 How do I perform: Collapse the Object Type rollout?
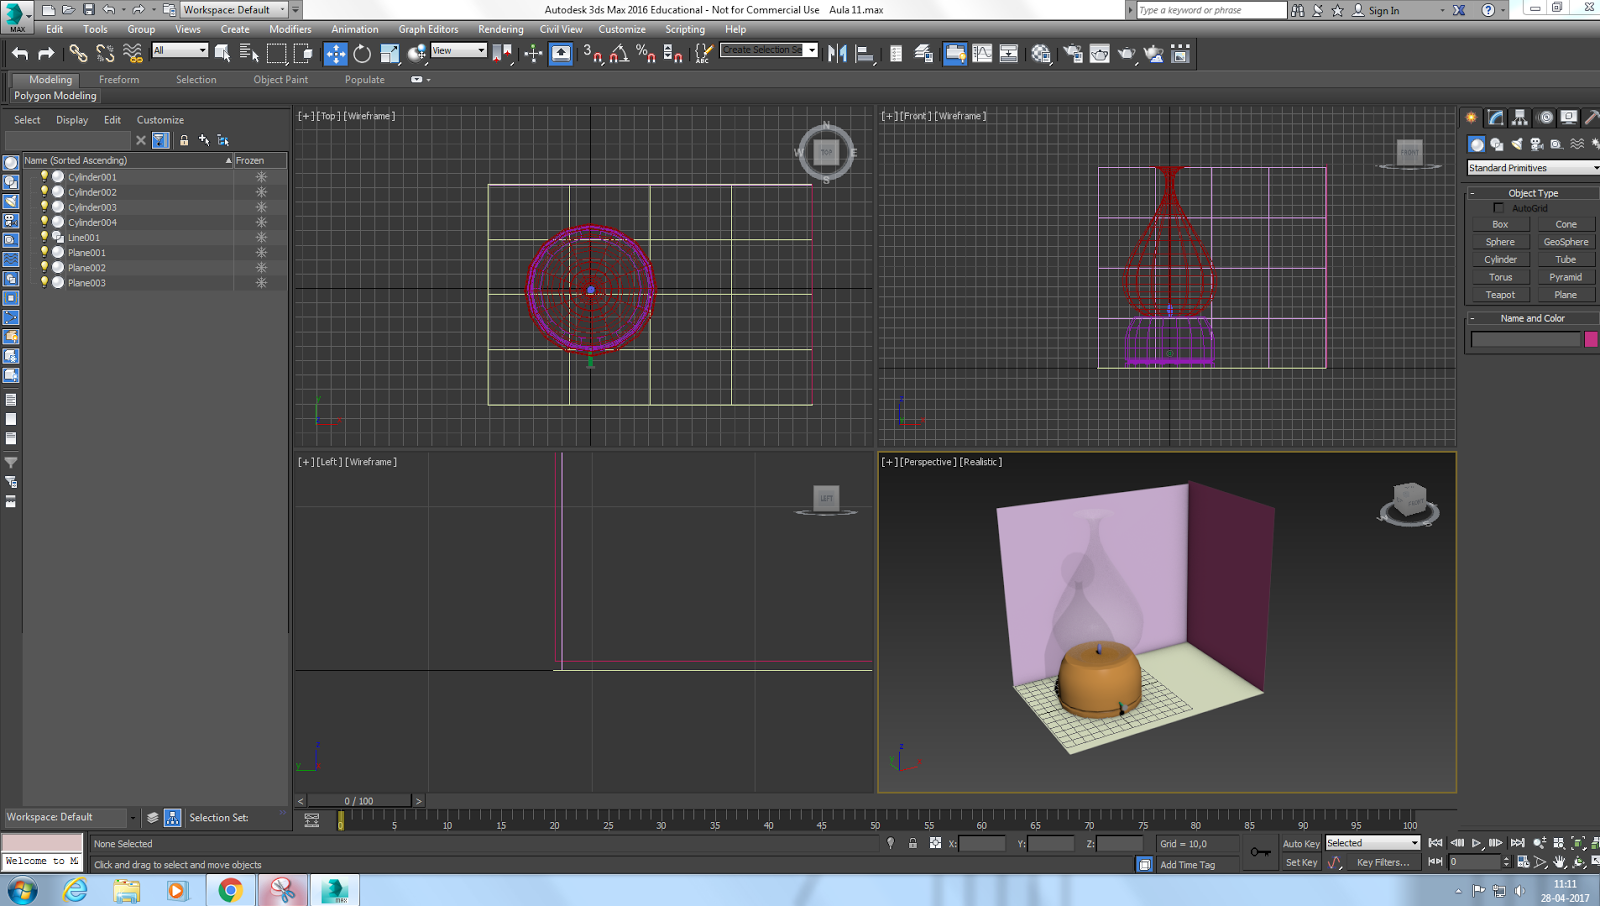pyautogui.click(x=1533, y=193)
